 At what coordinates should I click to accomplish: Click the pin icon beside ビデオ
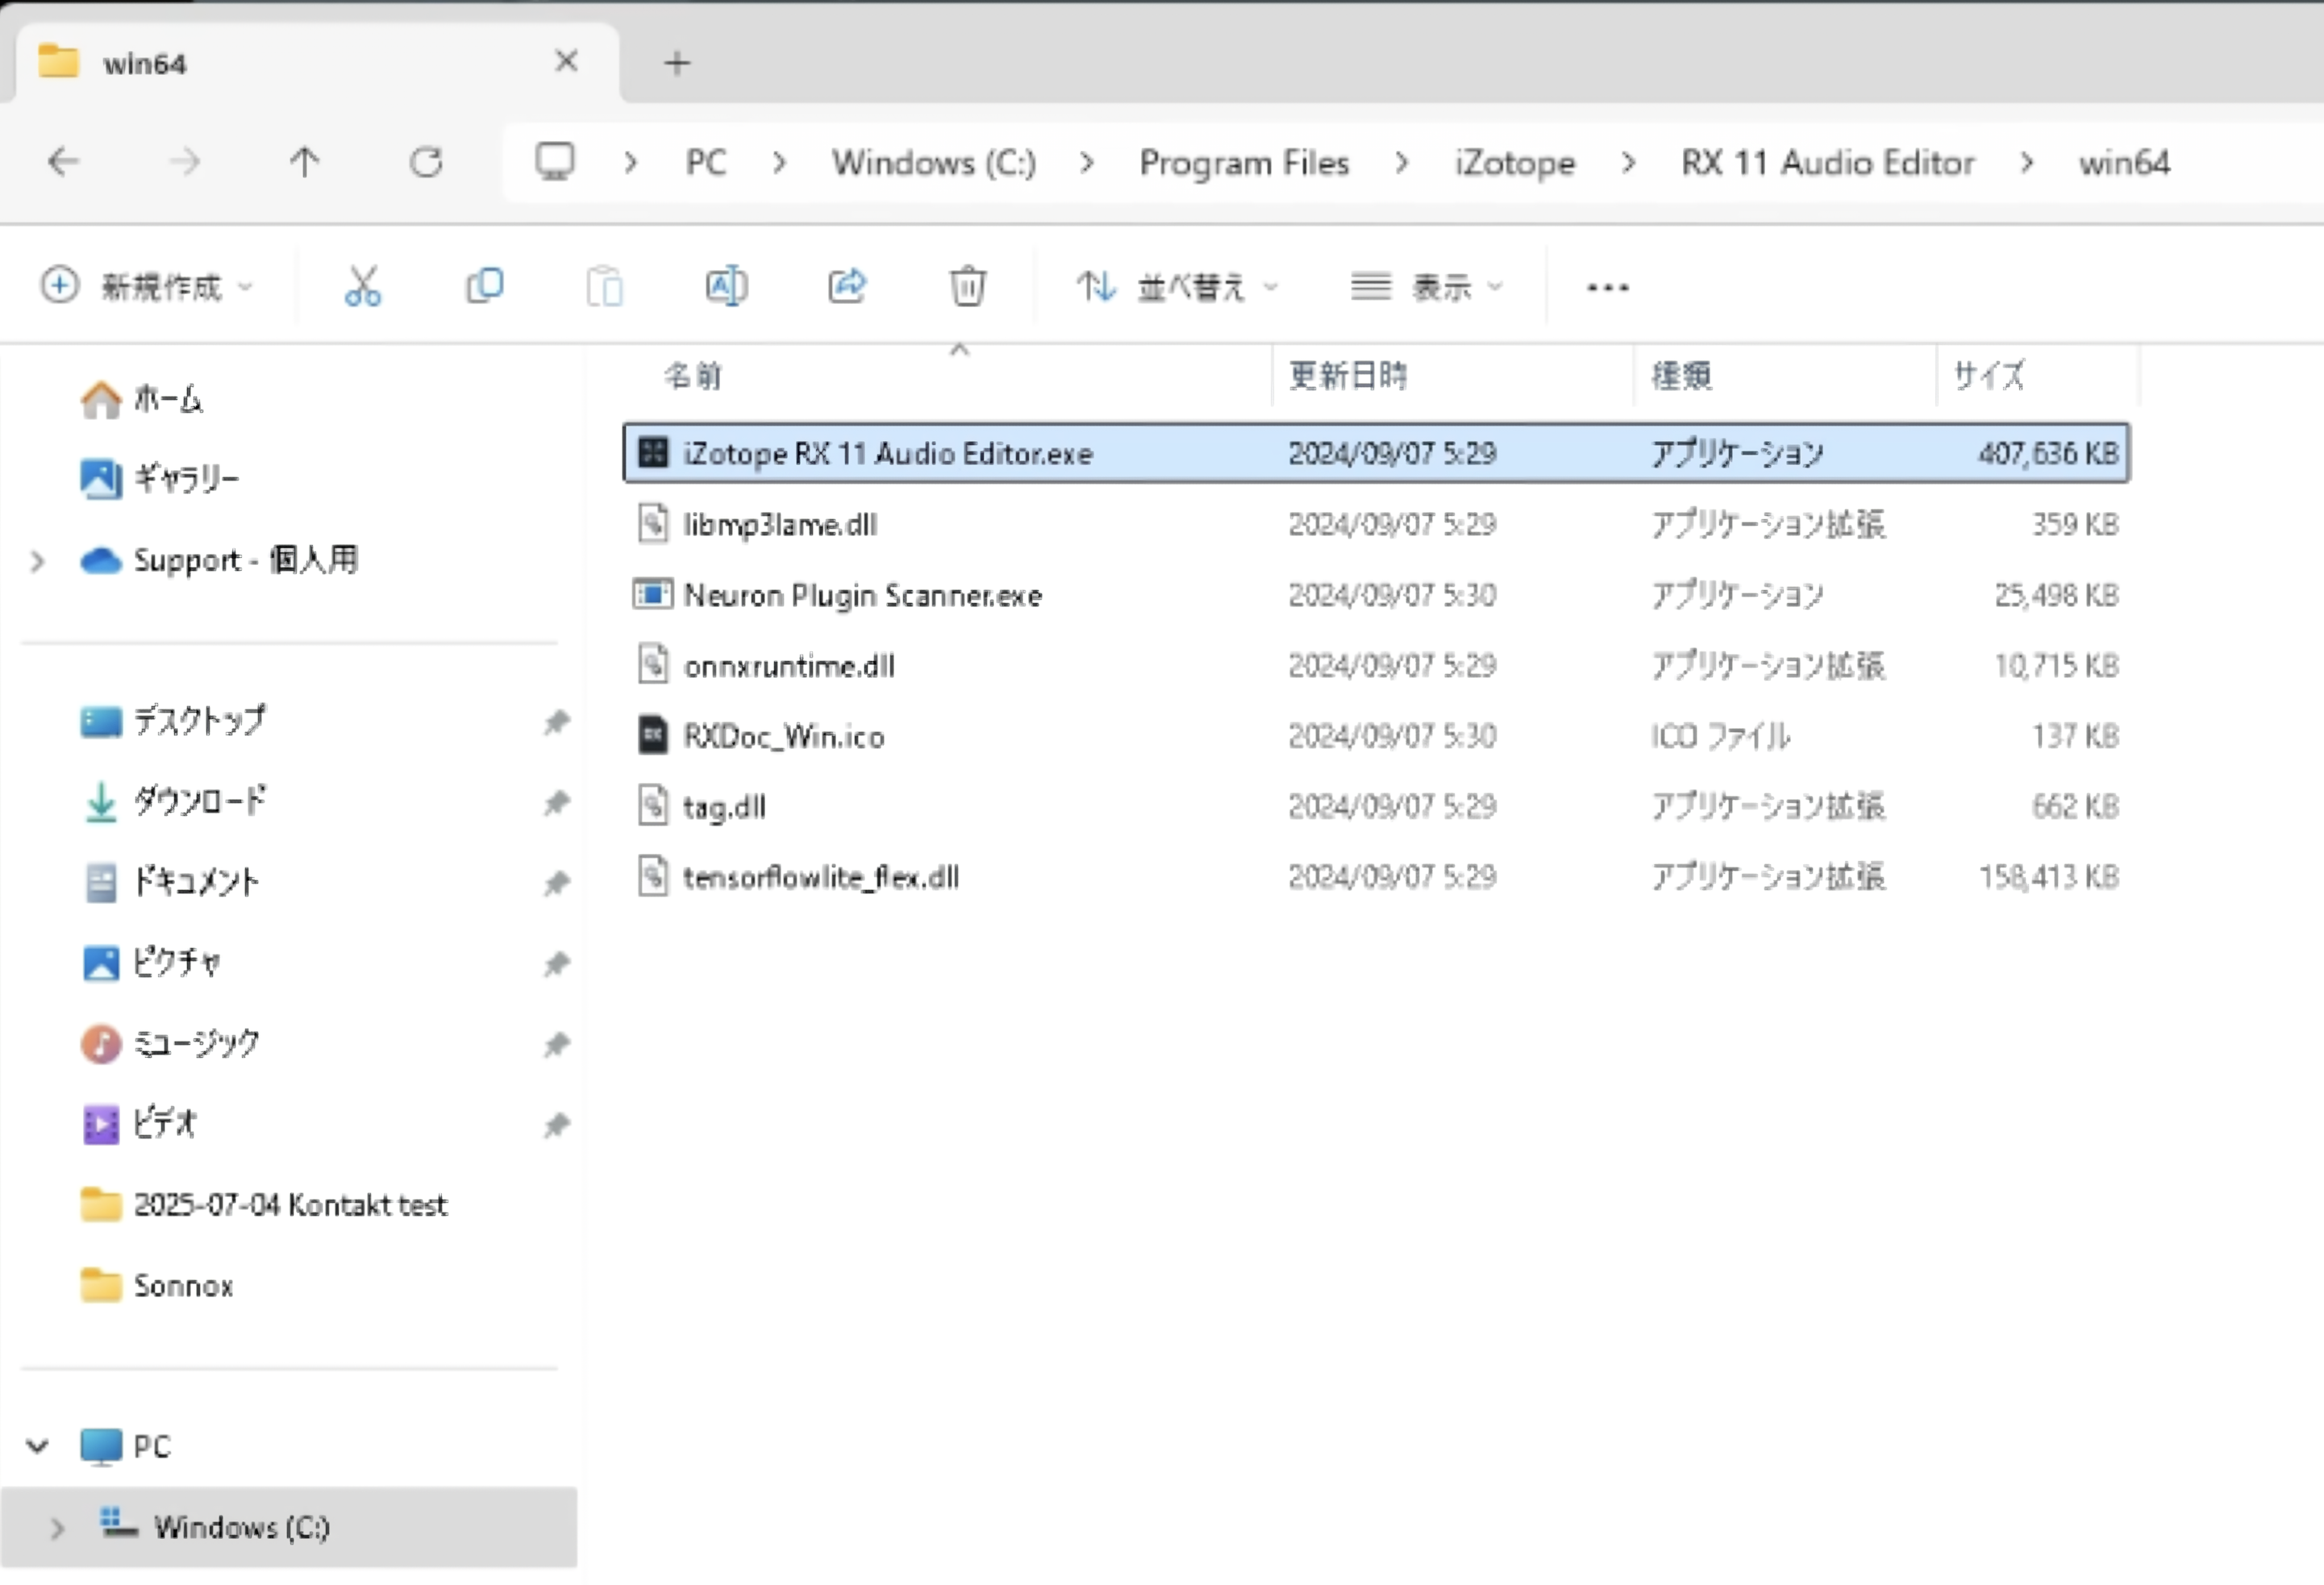556,1126
